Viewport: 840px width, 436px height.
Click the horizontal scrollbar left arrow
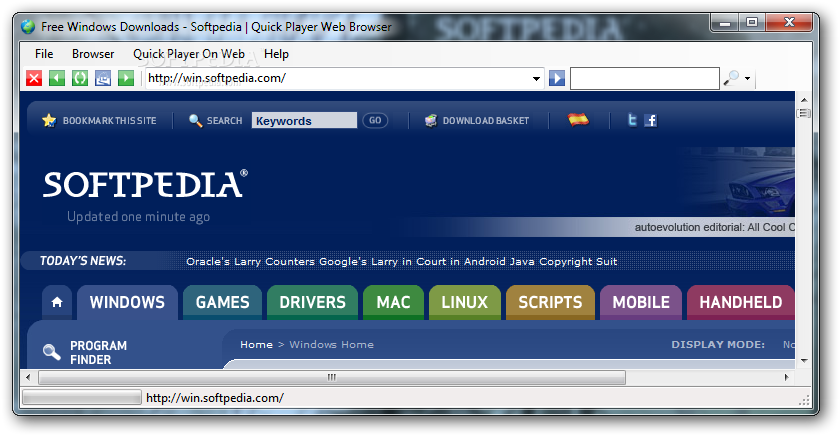pos(28,377)
